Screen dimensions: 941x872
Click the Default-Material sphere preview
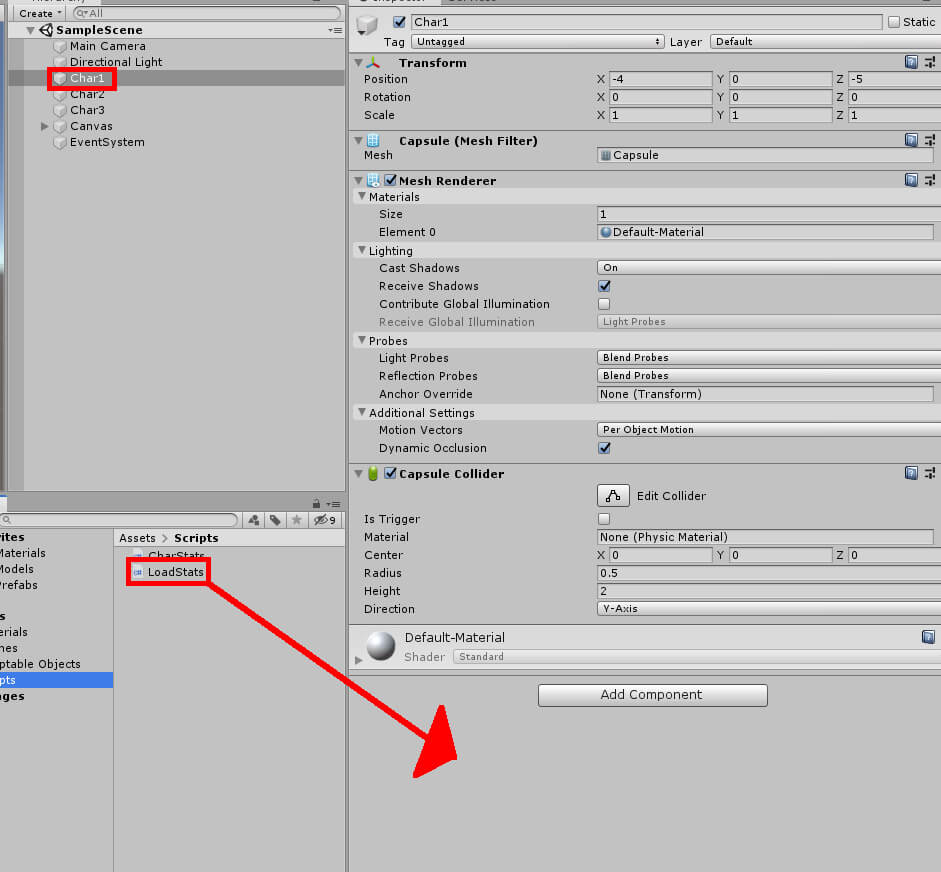point(381,646)
